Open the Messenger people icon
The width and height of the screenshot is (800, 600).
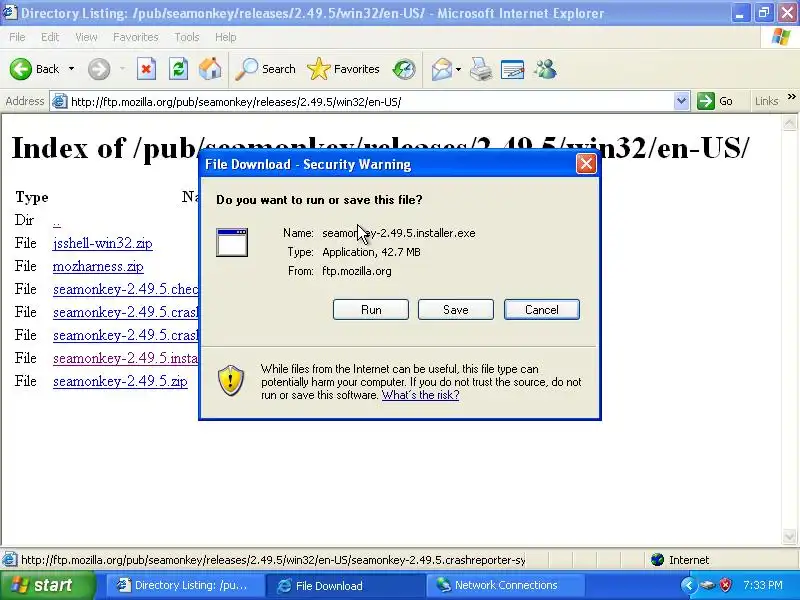pos(545,69)
